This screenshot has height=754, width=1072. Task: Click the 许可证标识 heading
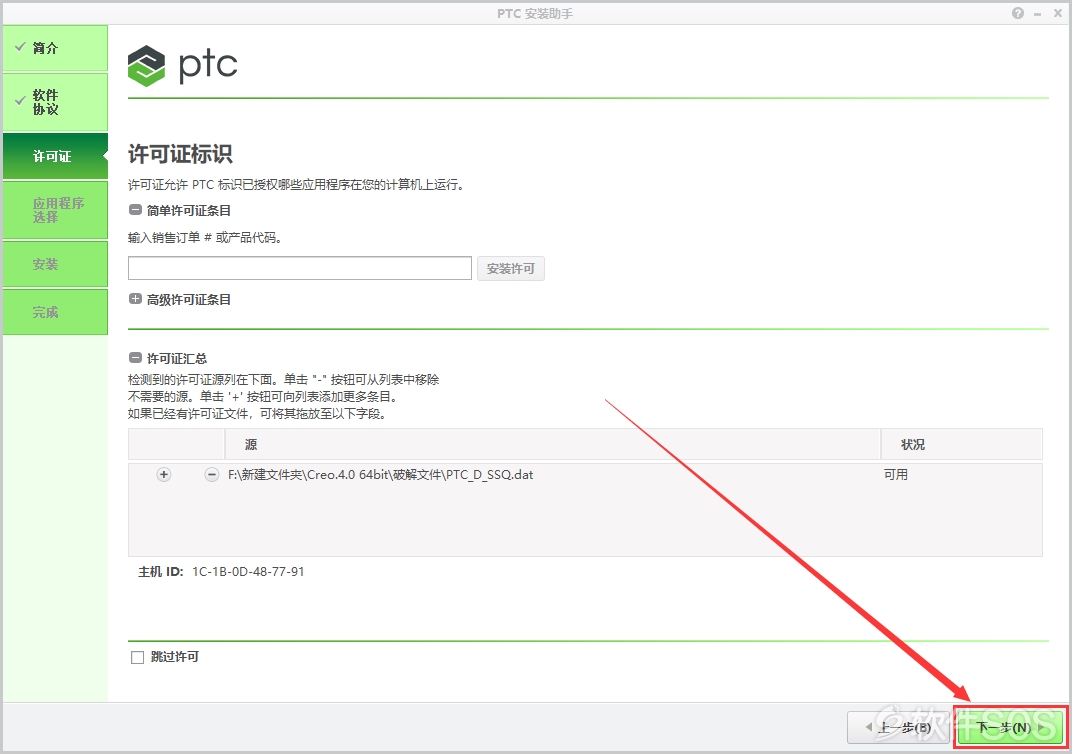point(180,154)
